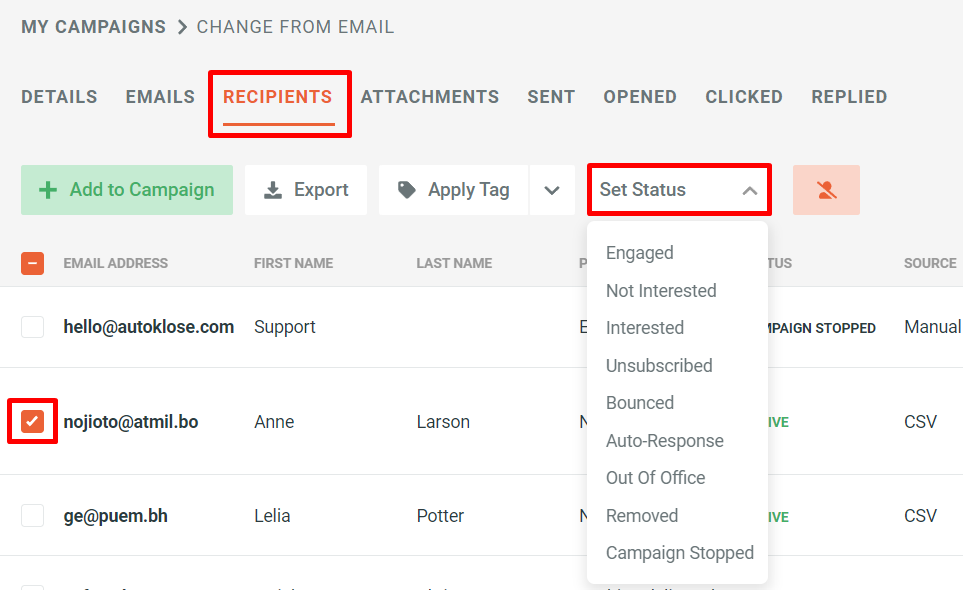Click the plus icon on Add to Campaign
This screenshot has height=590, width=963.
pyautogui.click(x=48, y=189)
